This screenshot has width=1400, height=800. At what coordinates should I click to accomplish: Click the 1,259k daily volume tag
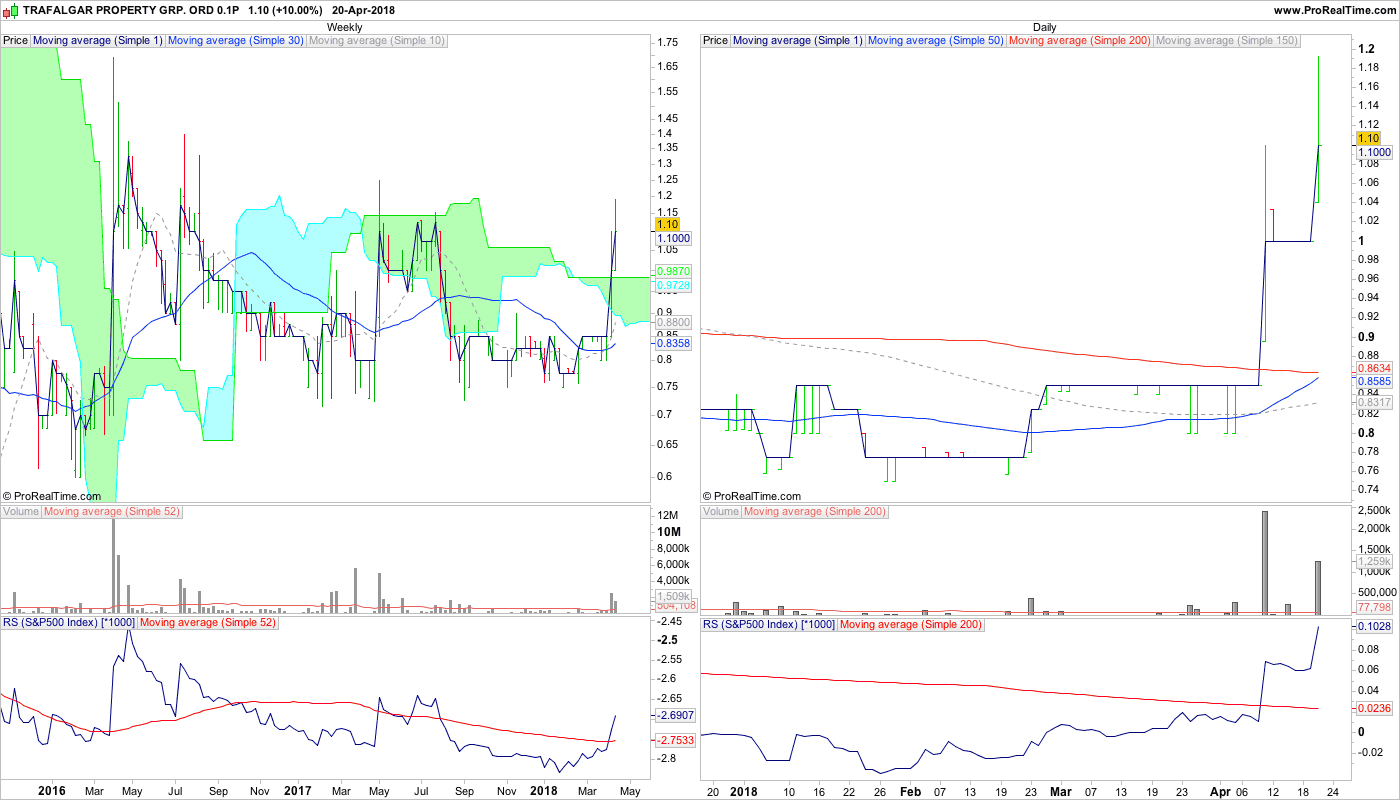[x=1373, y=562]
